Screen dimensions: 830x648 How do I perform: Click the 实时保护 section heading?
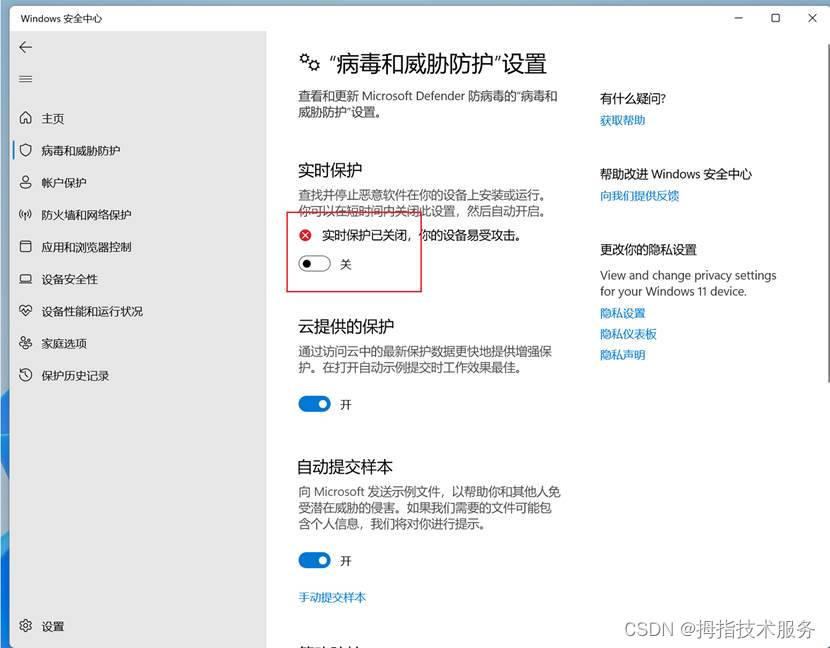point(330,170)
